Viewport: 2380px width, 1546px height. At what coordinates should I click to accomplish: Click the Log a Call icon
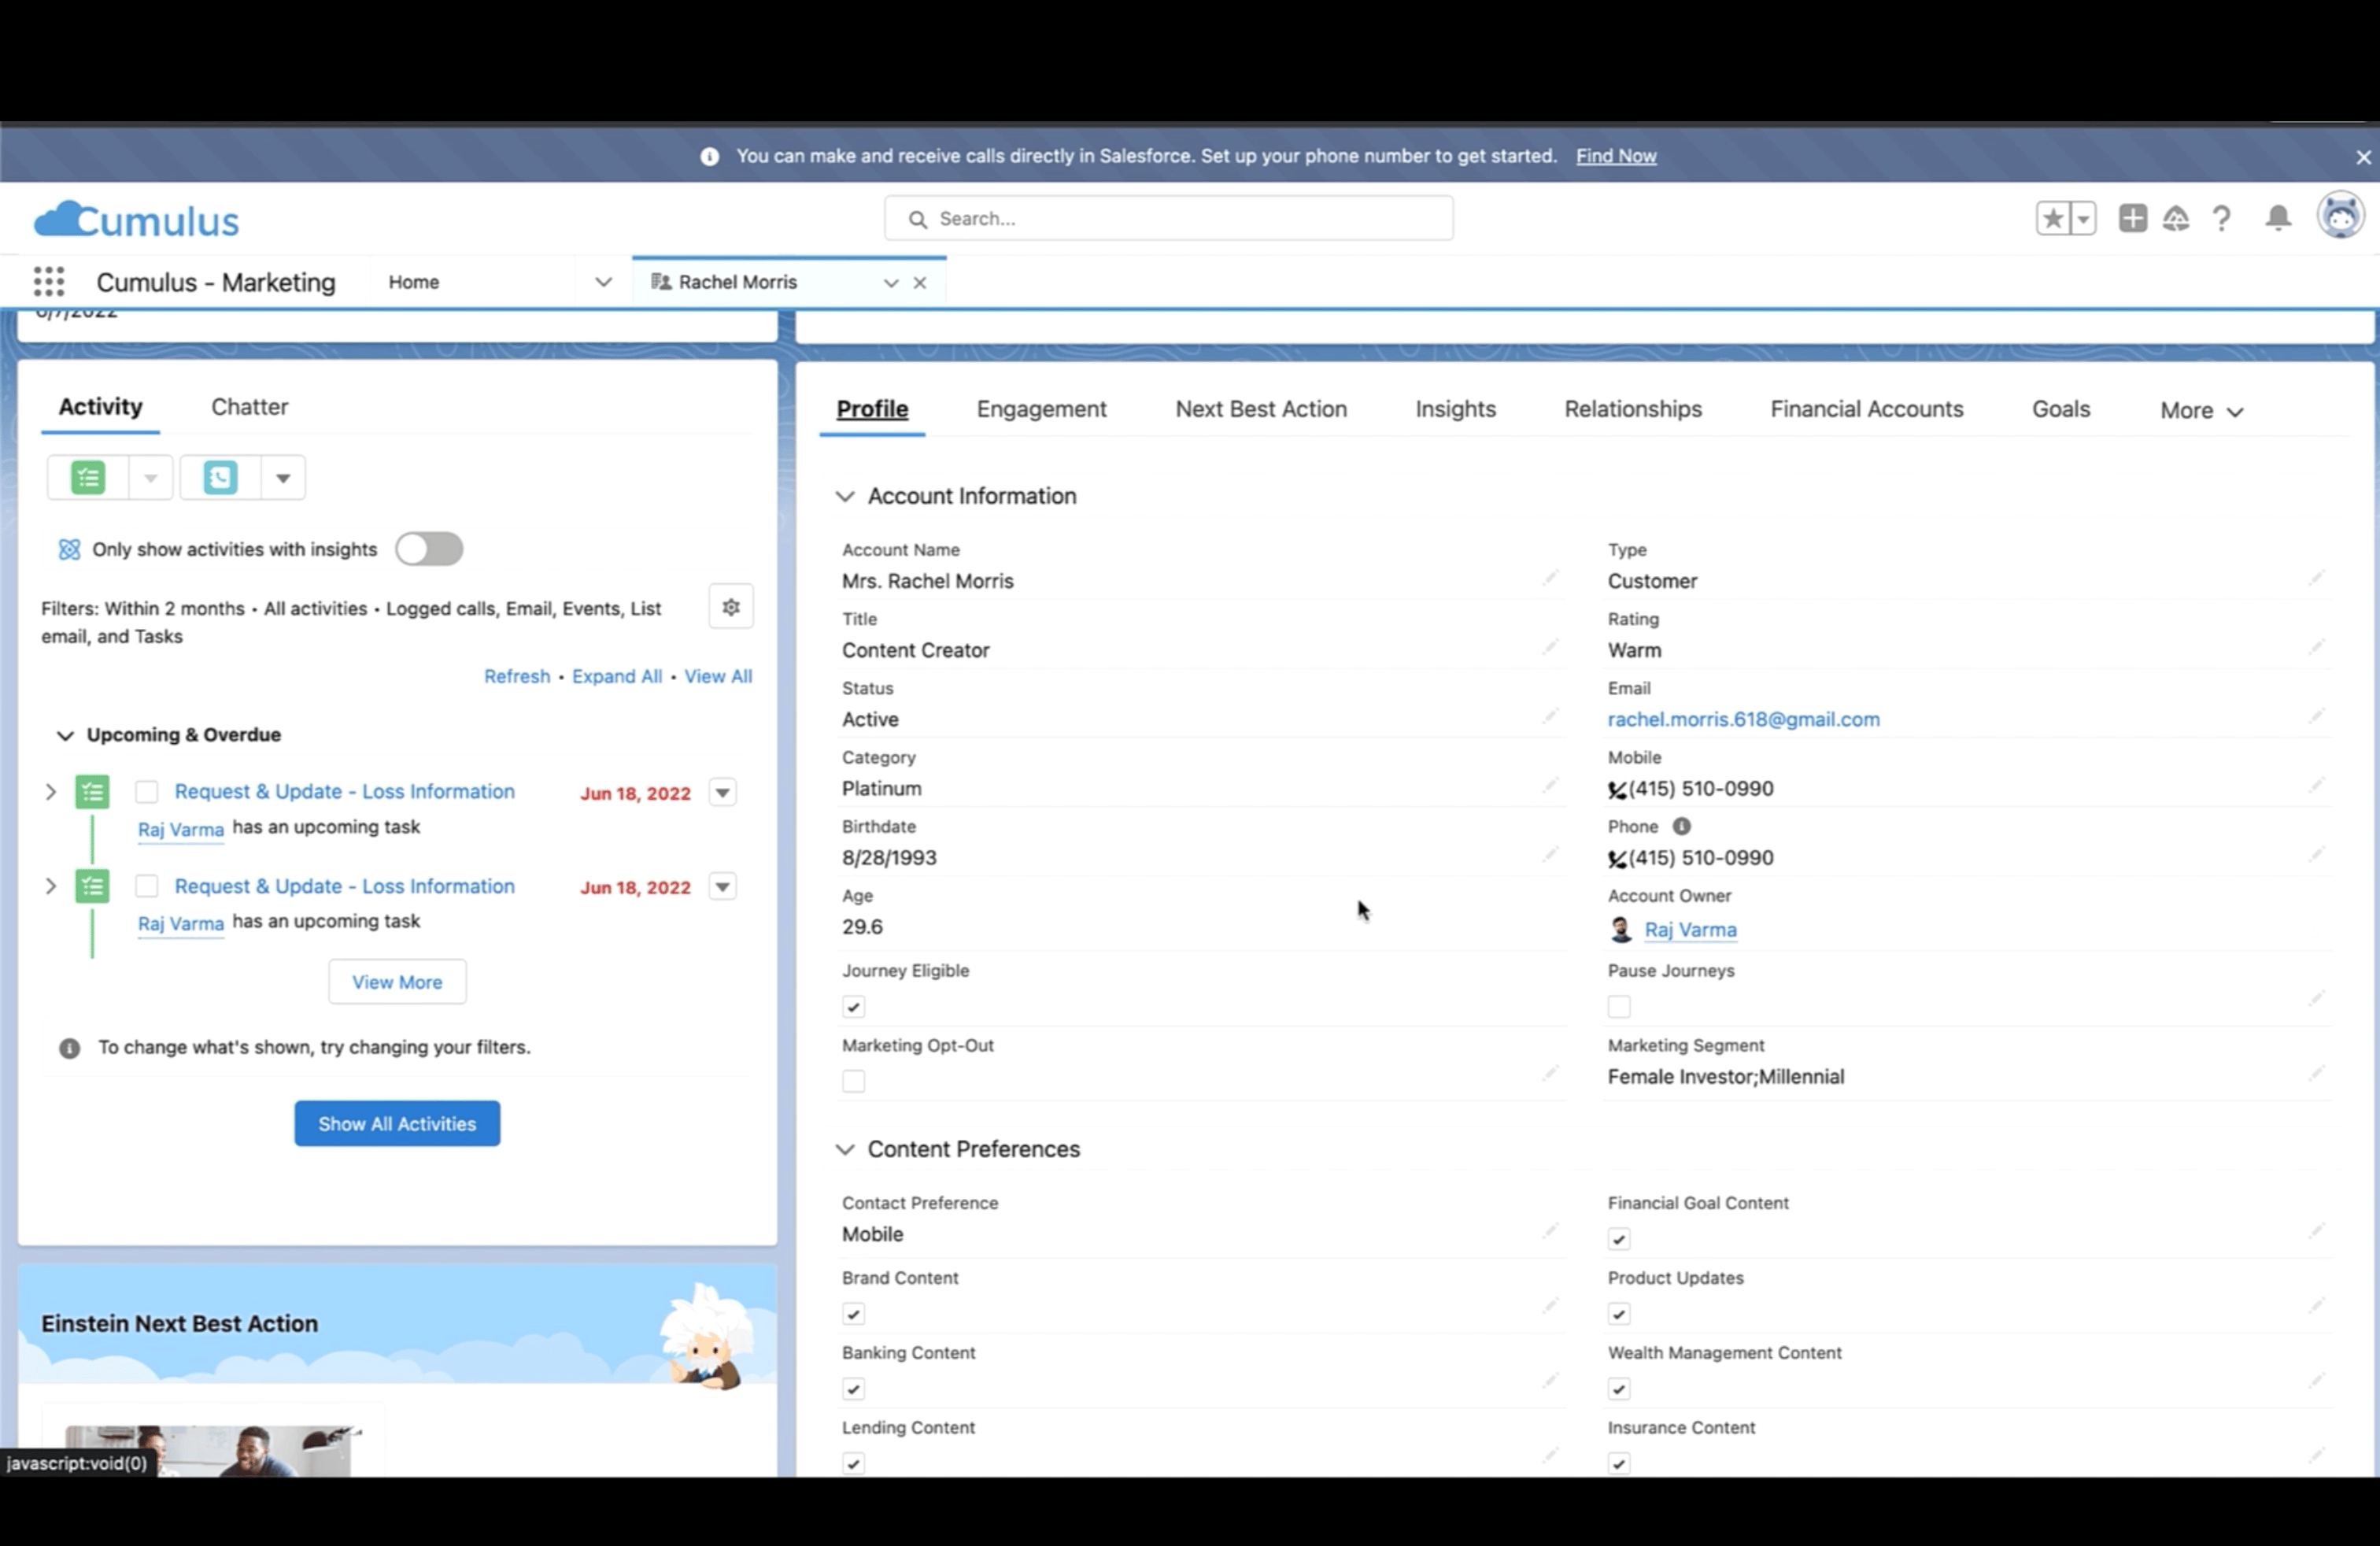point(220,478)
